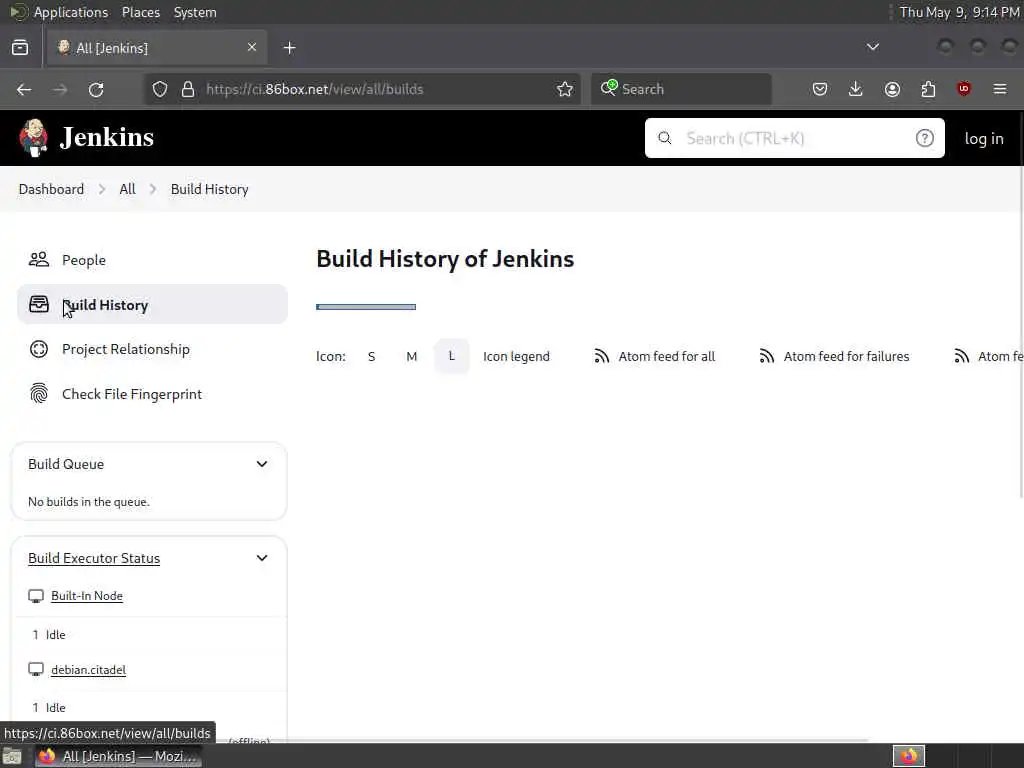
Task: Click the magnifier icon in Jenkins search
Action: click(664, 138)
